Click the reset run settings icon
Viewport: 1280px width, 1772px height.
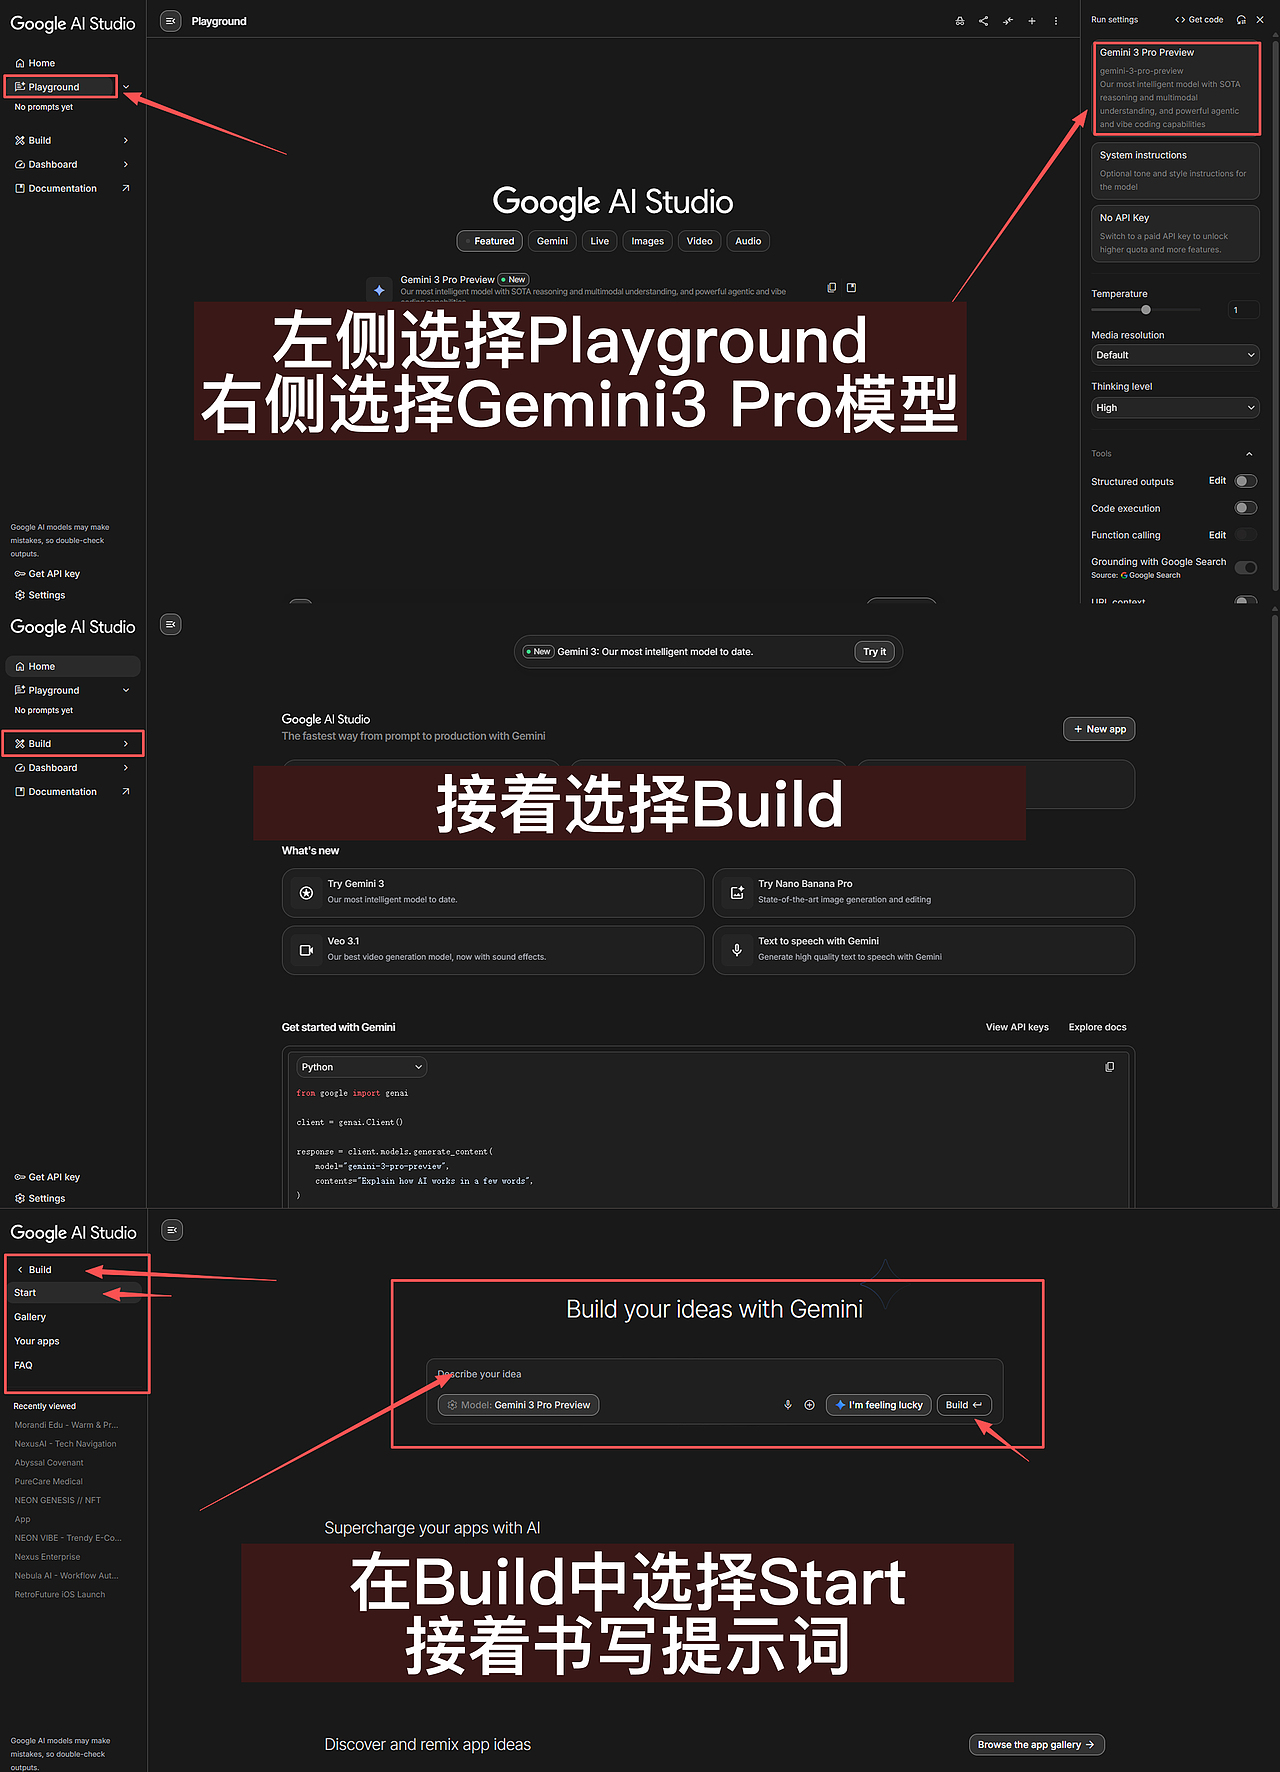pyautogui.click(x=1241, y=19)
